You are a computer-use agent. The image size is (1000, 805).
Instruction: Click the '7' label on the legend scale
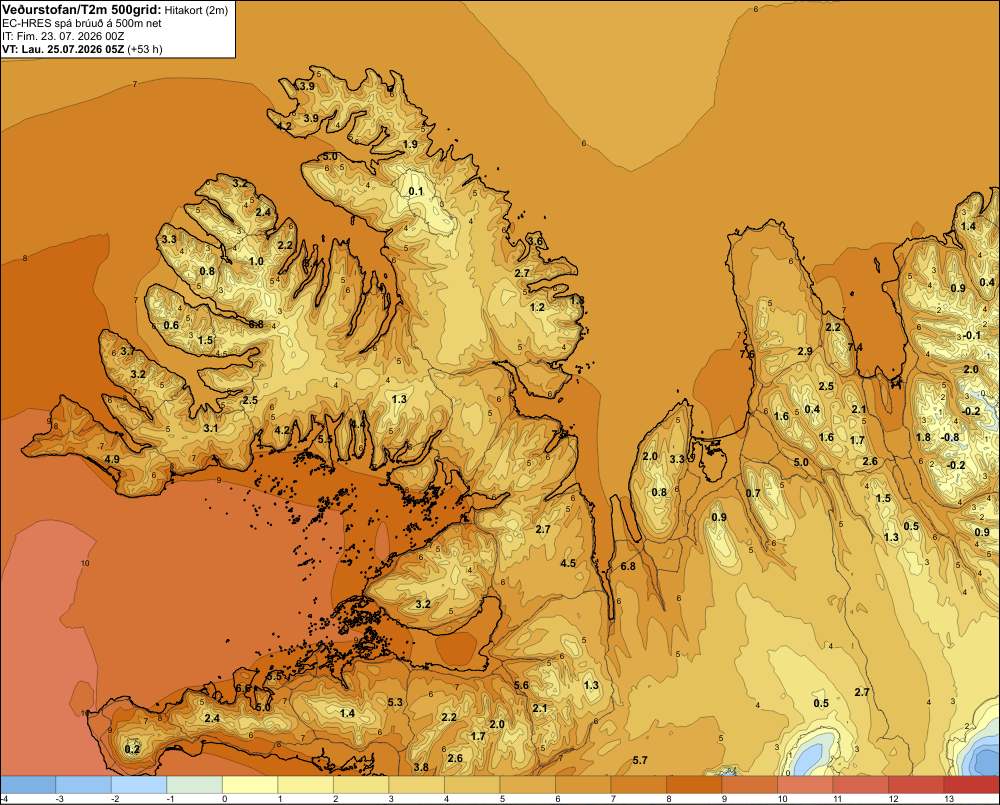613,799
